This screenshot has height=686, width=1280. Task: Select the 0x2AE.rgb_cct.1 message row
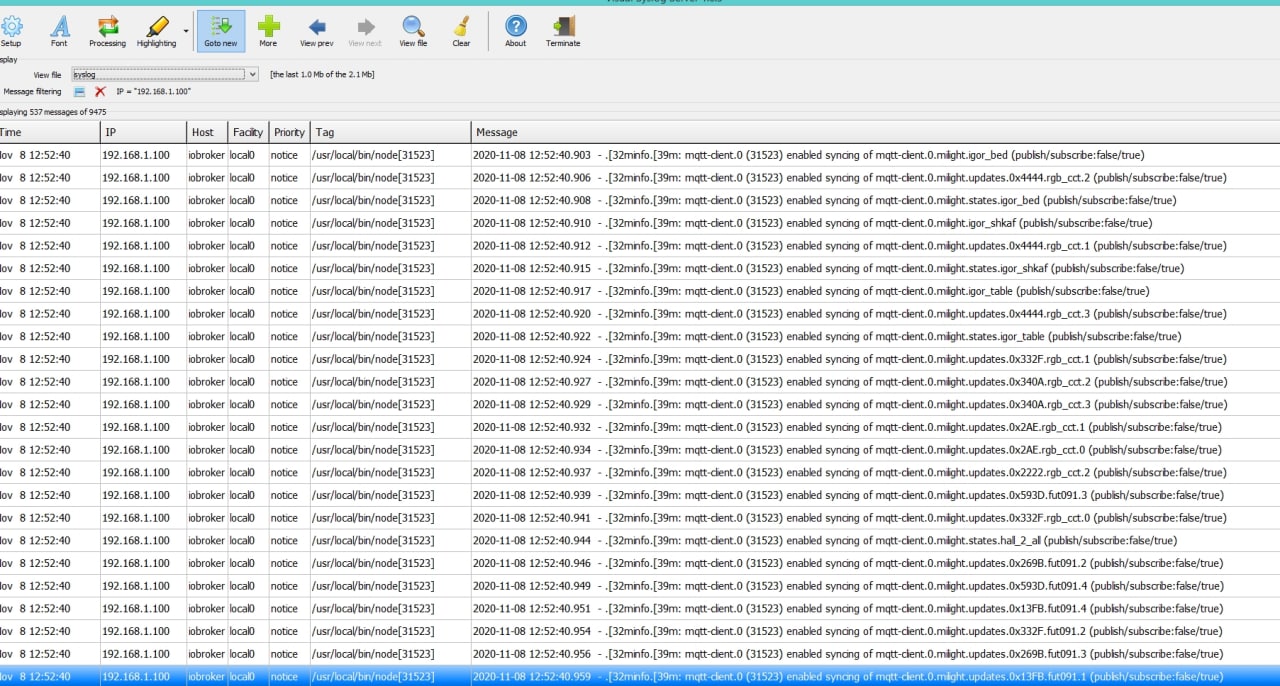pos(640,427)
